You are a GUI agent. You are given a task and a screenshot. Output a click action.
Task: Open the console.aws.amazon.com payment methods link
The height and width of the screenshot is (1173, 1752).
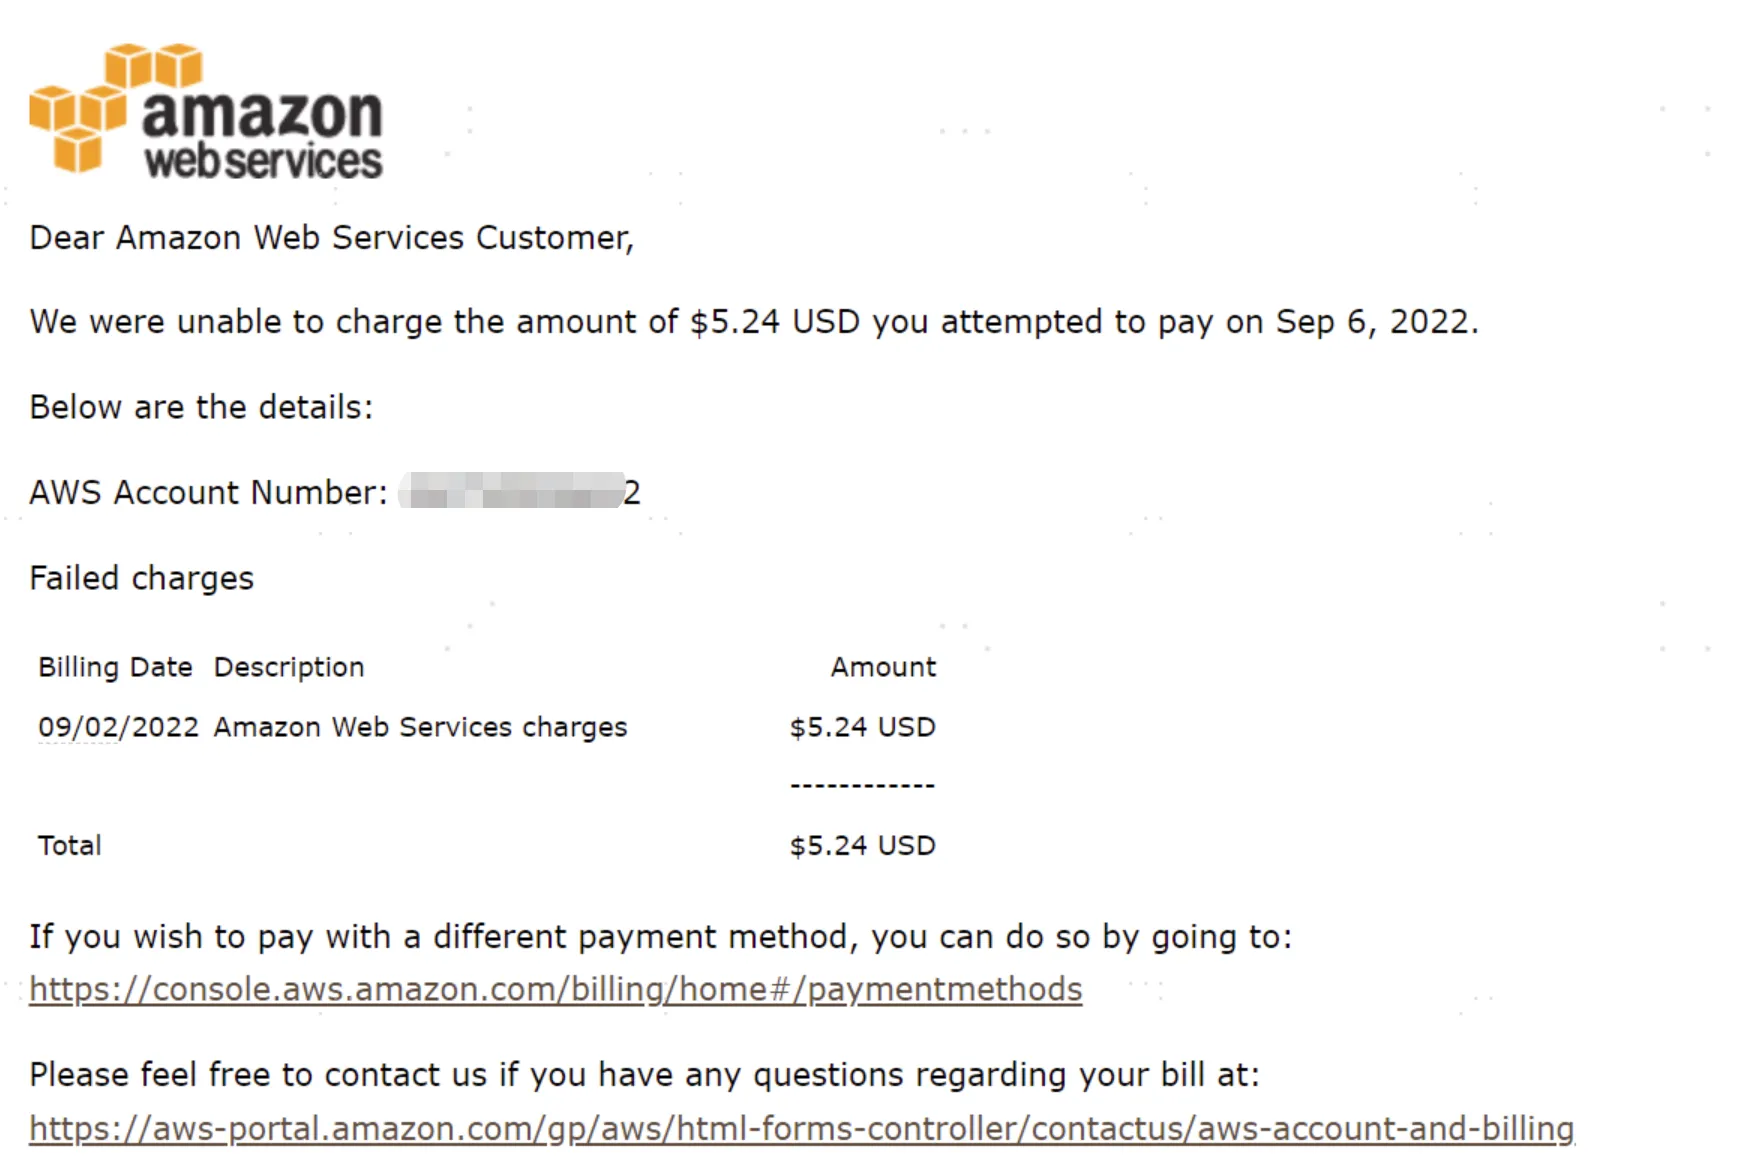click(556, 989)
